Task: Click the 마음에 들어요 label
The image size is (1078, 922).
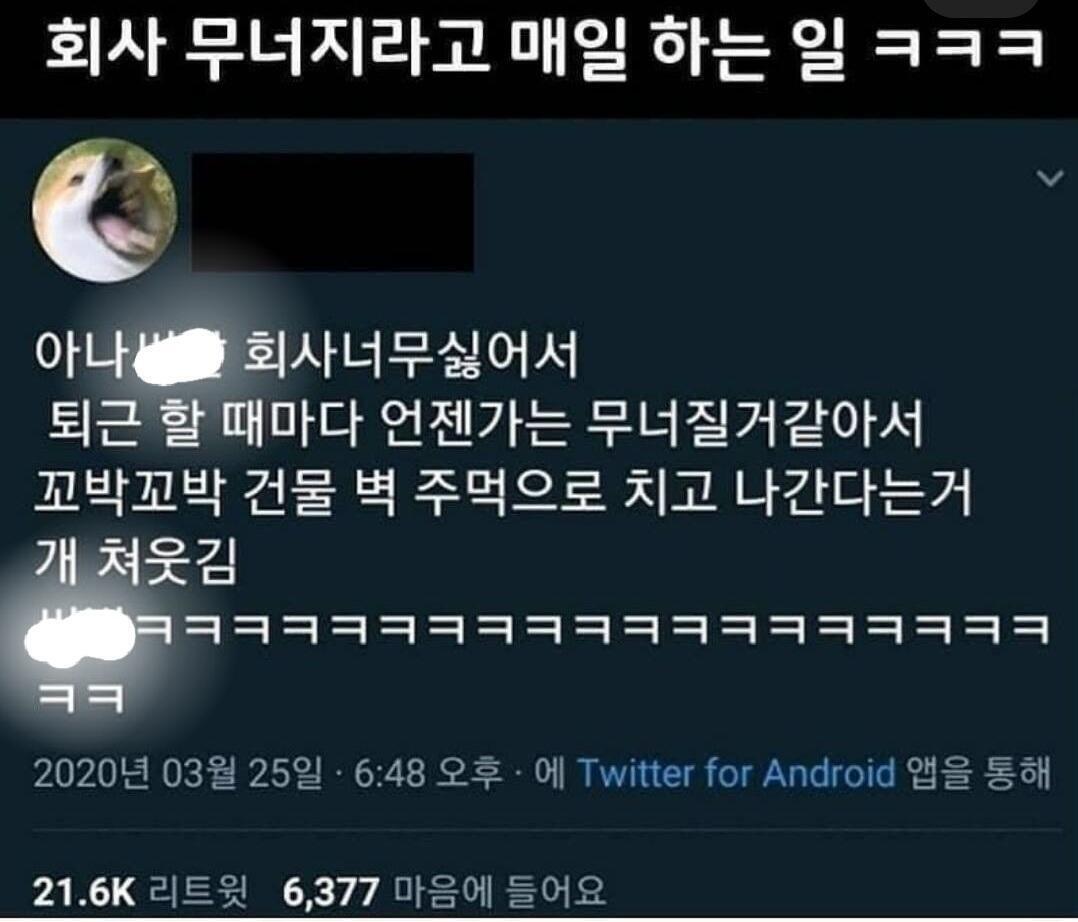Action: tap(499, 892)
